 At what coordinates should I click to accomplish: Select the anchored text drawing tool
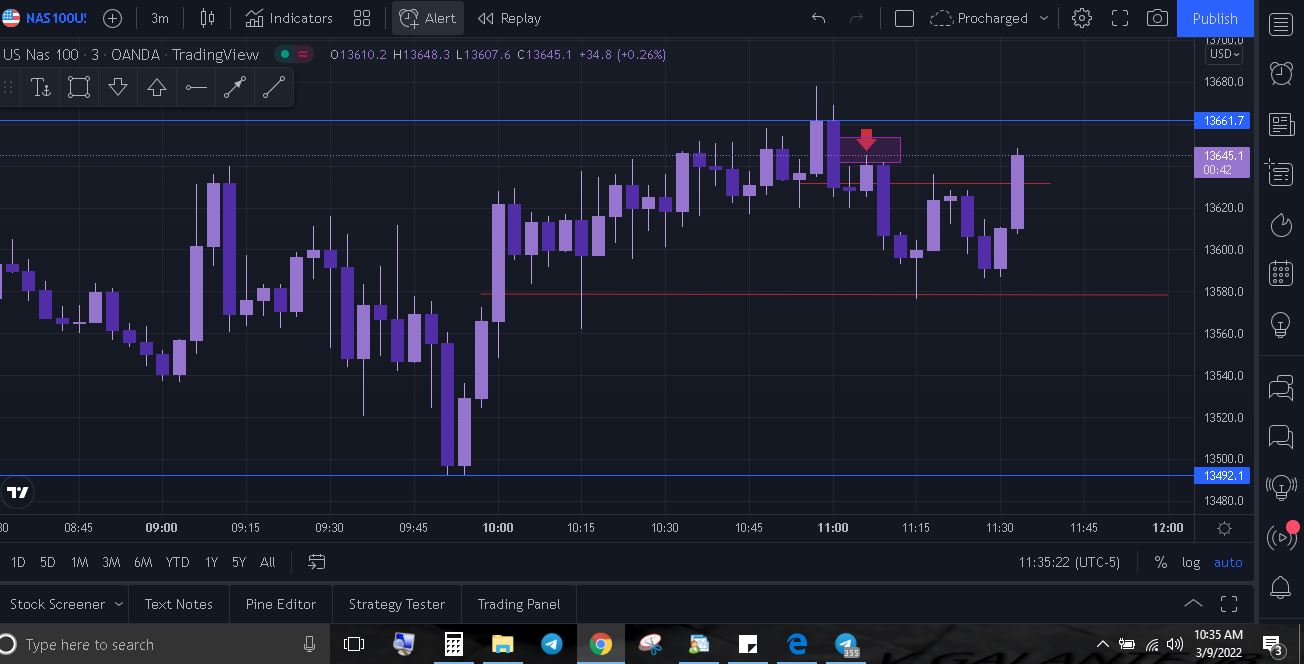coord(41,88)
